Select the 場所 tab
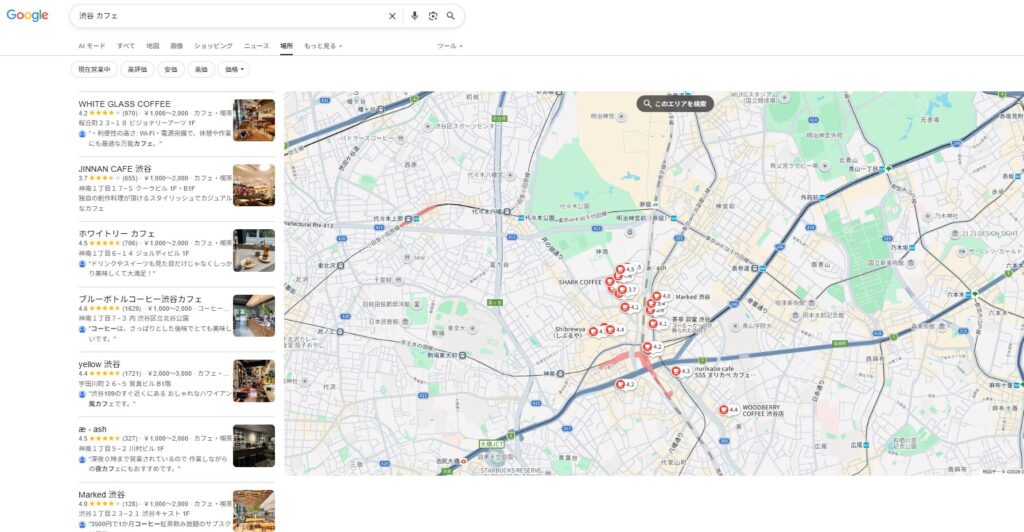 (x=286, y=46)
